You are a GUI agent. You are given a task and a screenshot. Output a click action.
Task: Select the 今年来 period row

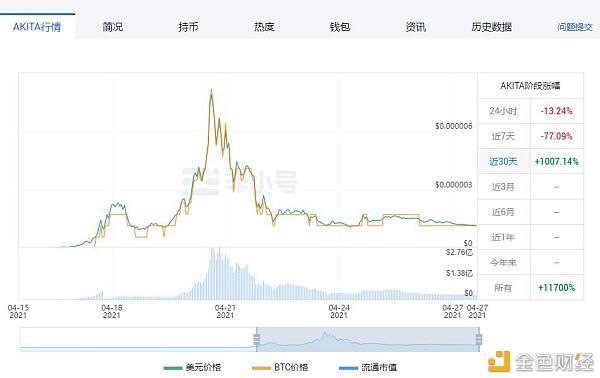pyautogui.click(x=530, y=262)
